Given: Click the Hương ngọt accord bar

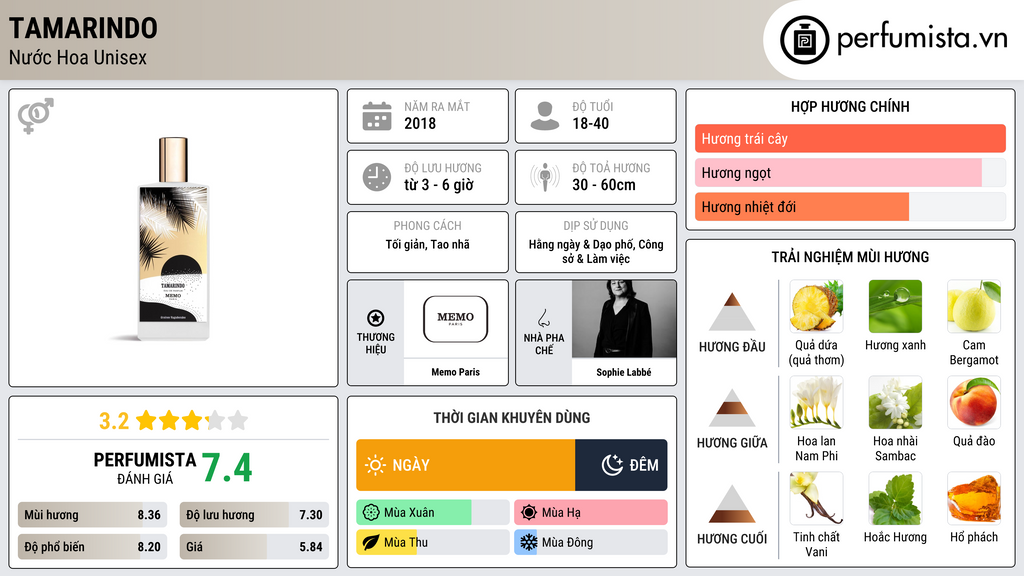Looking at the screenshot, I should pos(850,172).
